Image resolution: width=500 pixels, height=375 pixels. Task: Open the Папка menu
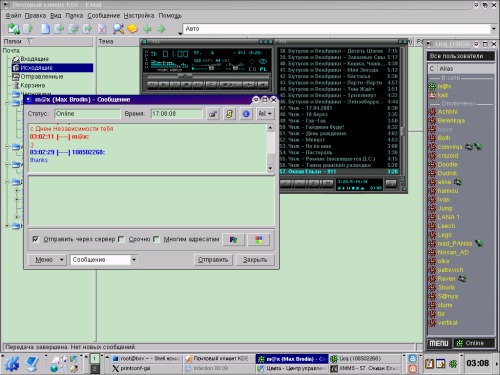(x=74, y=16)
